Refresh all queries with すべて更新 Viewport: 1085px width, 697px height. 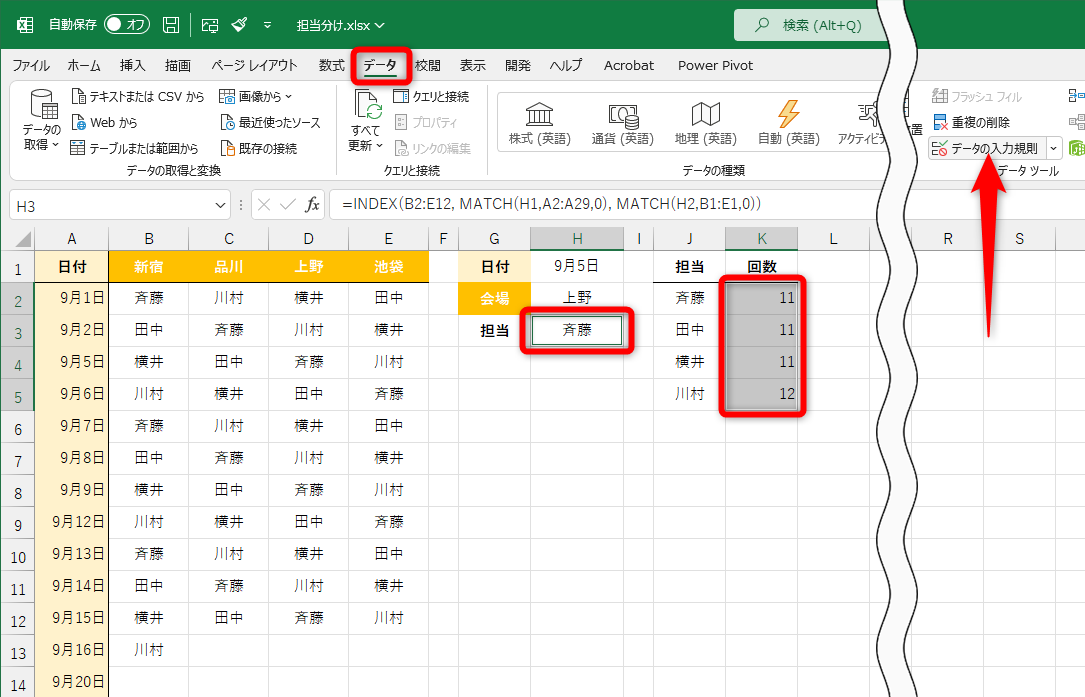coord(367,122)
